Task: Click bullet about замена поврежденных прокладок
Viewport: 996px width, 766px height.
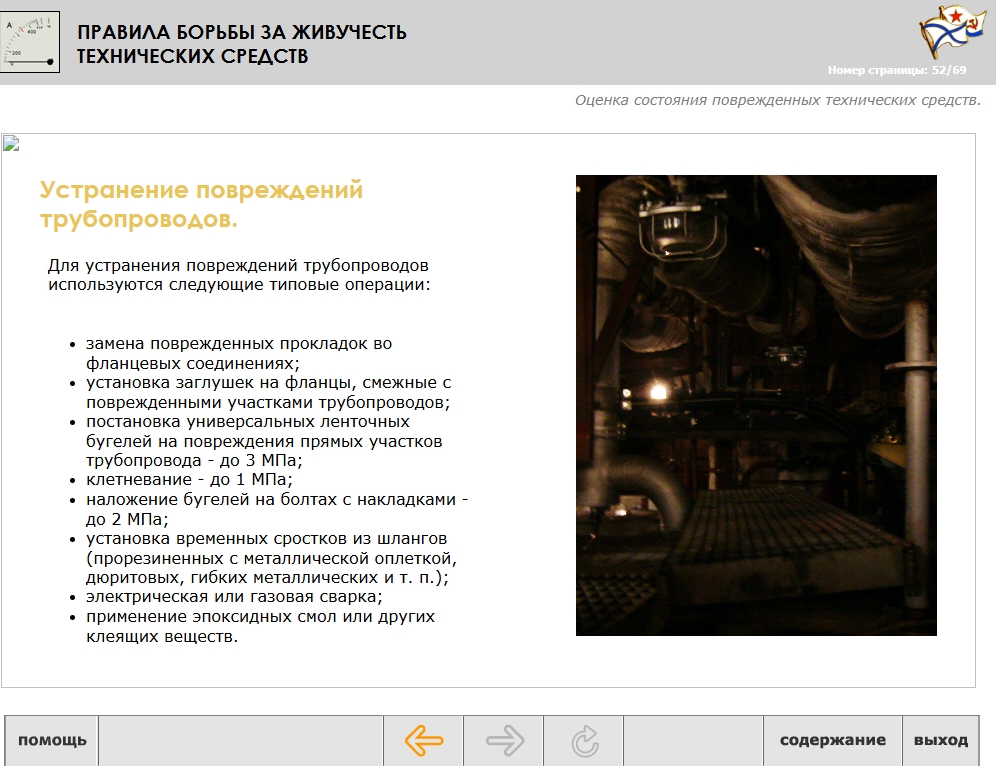Action: 238,353
